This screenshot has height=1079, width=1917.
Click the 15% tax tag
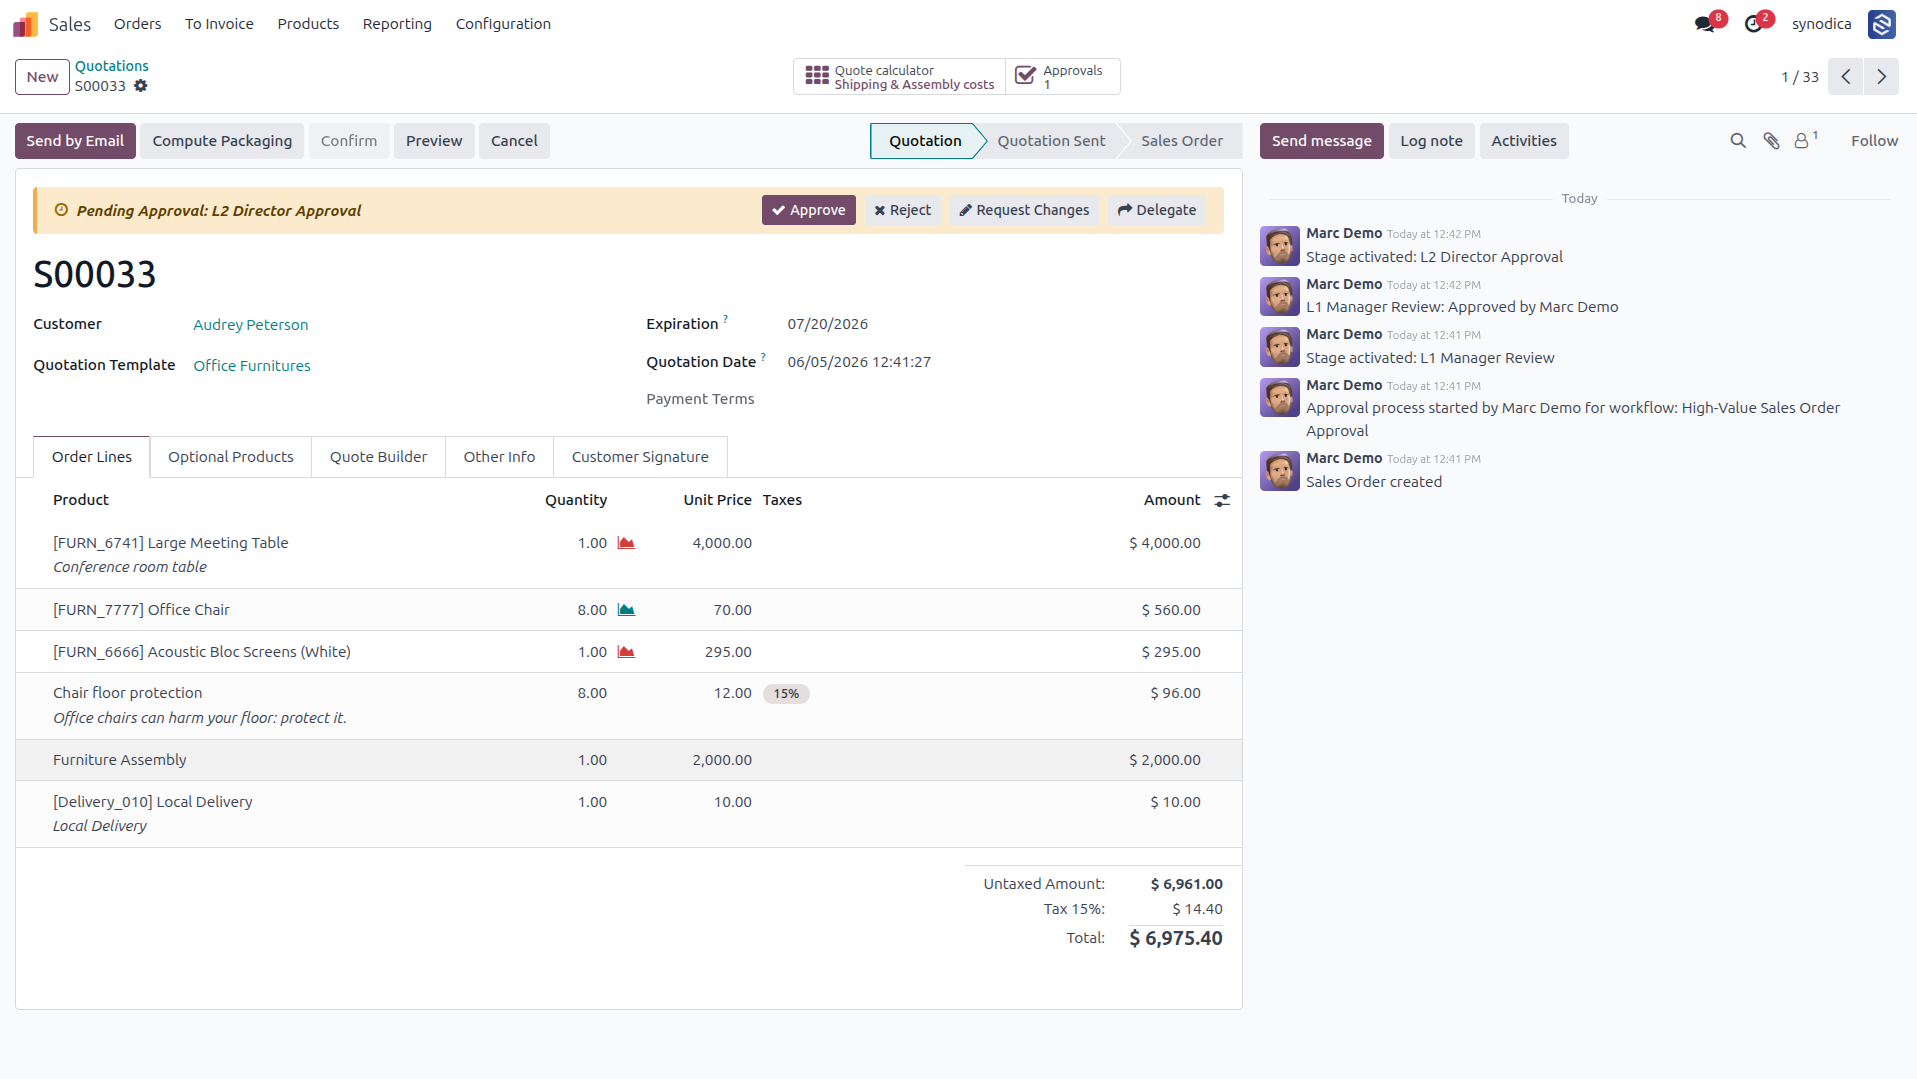pyautogui.click(x=786, y=694)
